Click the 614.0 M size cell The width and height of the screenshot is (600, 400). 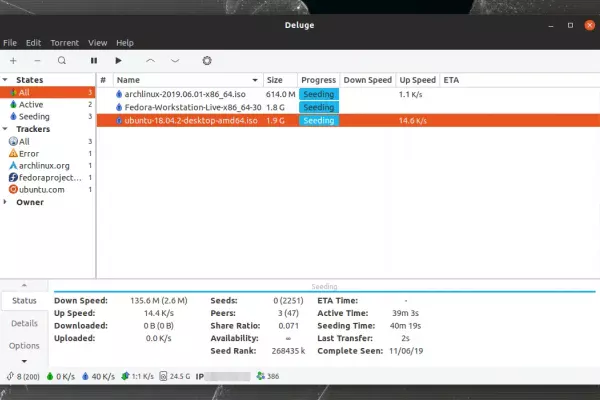tap(280, 94)
